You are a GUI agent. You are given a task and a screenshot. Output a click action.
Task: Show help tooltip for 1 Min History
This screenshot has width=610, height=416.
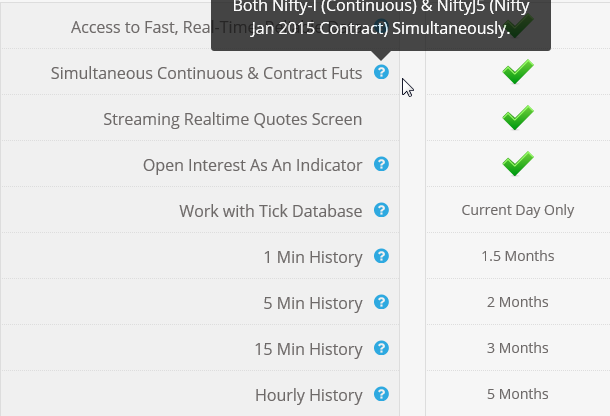click(381, 256)
